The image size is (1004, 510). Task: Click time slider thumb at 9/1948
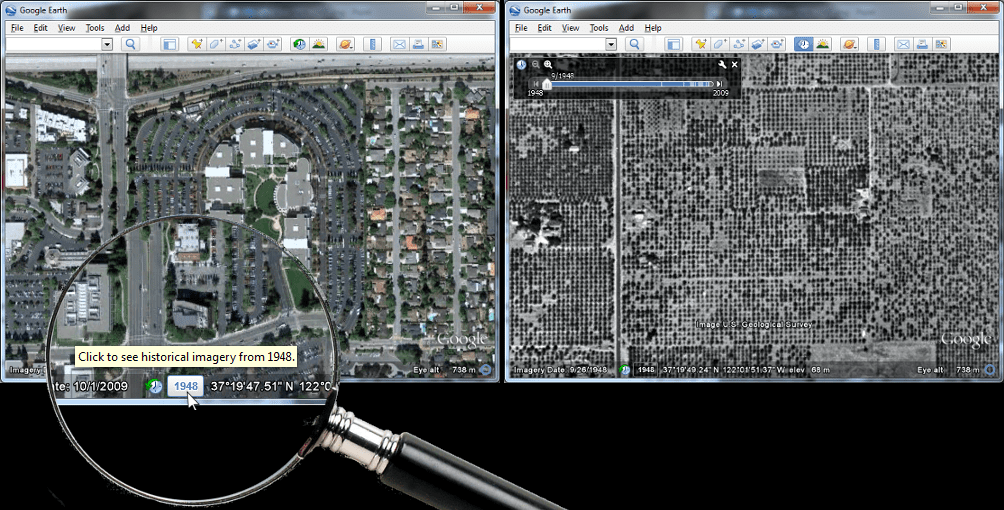click(546, 84)
